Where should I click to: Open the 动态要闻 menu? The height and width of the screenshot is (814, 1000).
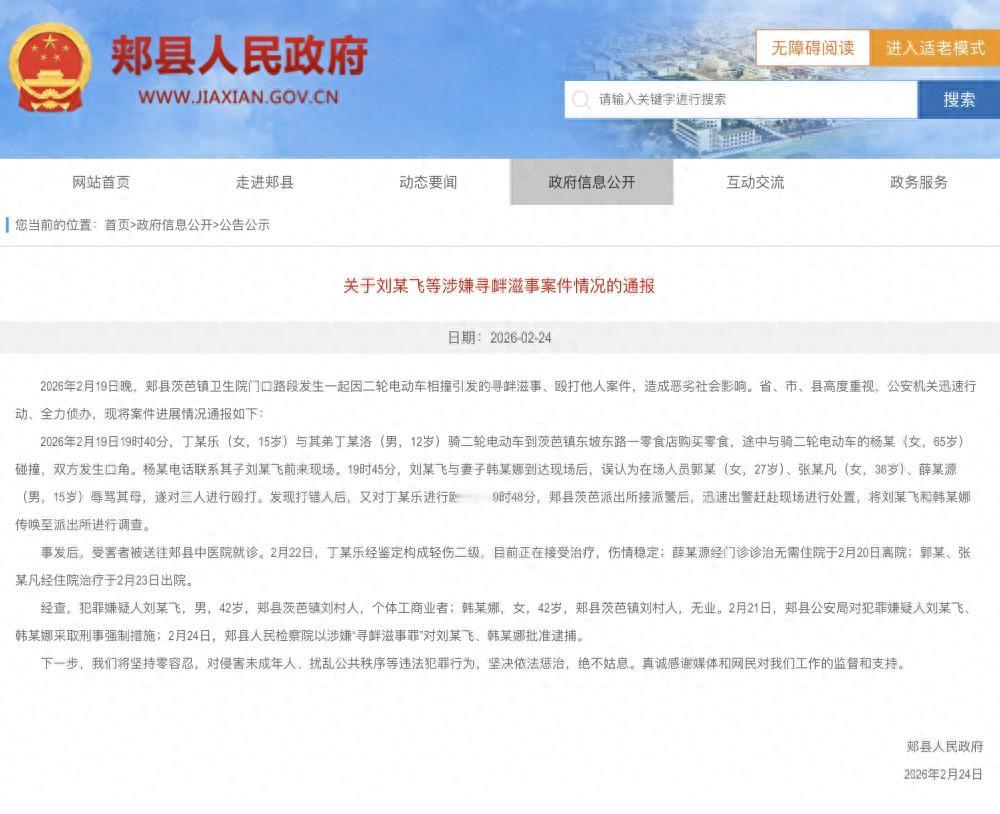(428, 182)
